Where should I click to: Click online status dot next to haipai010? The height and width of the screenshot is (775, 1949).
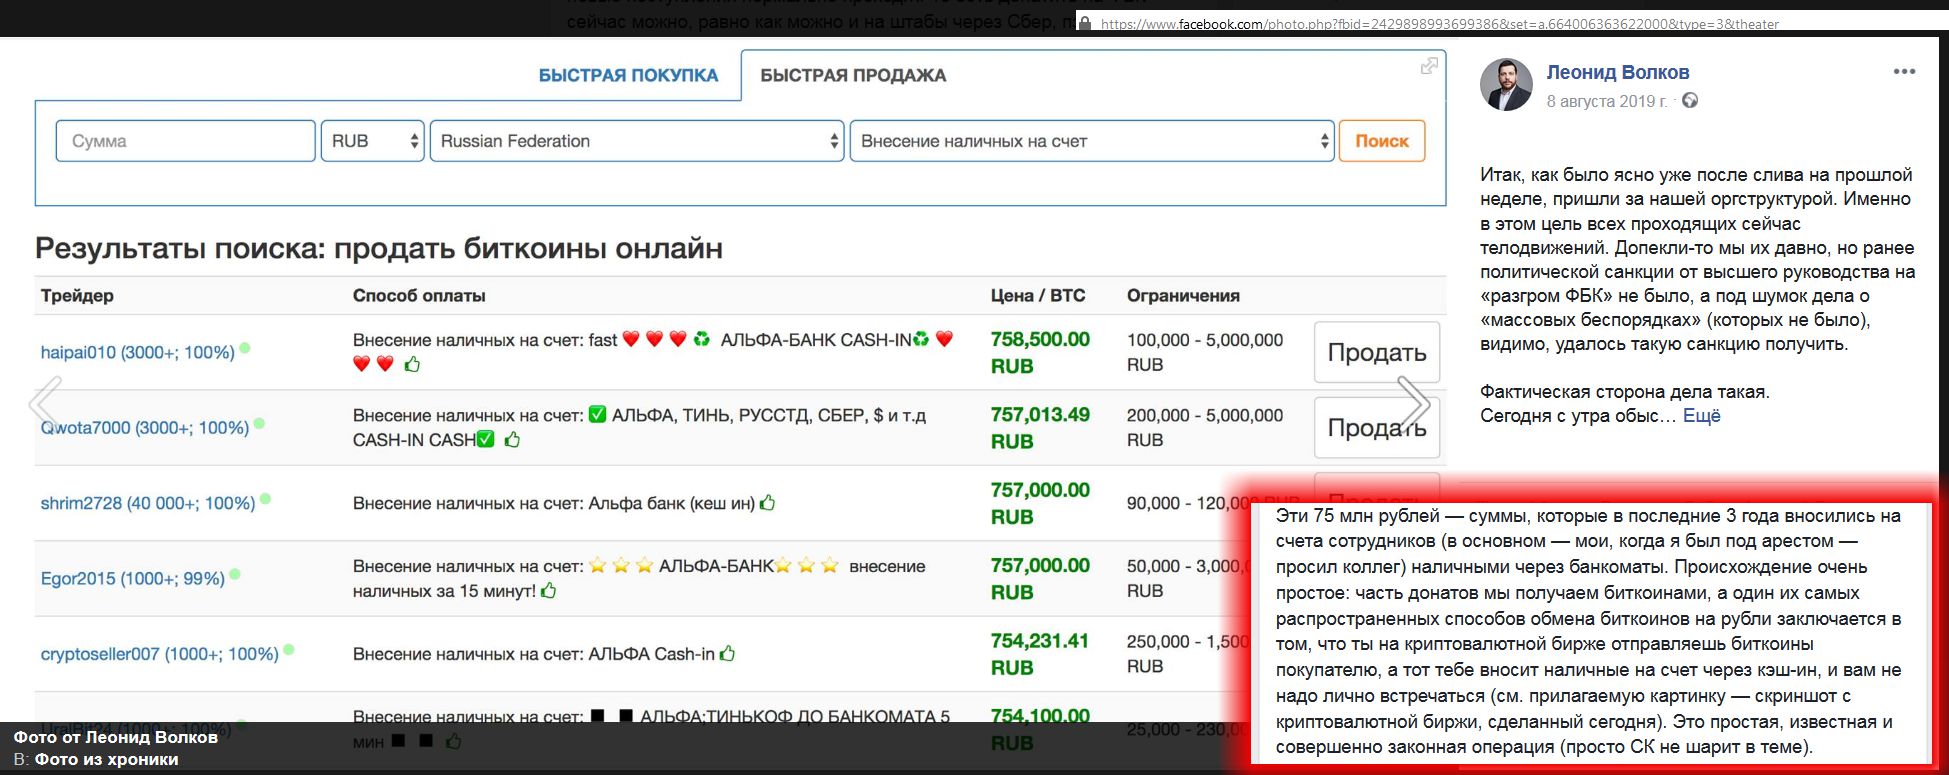(x=245, y=348)
